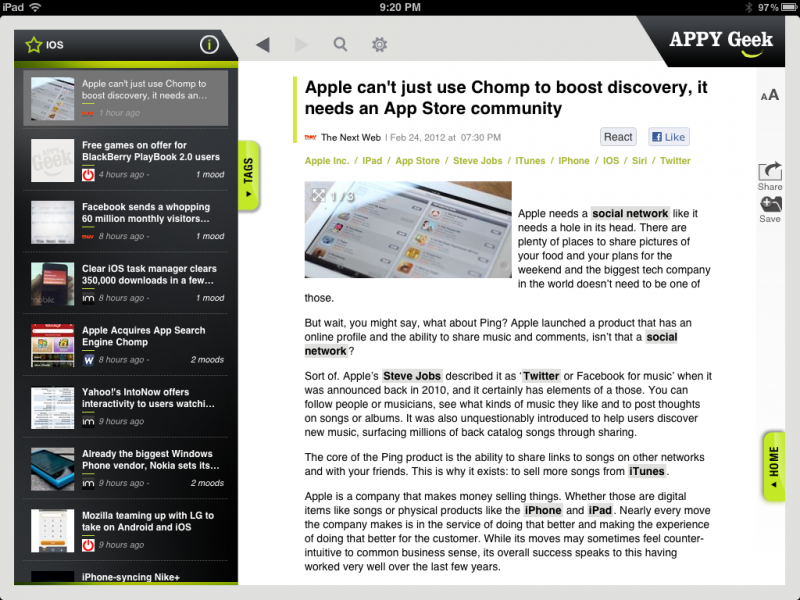Open the Apple Inc. tag
800x600 pixels.
(327, 161)
